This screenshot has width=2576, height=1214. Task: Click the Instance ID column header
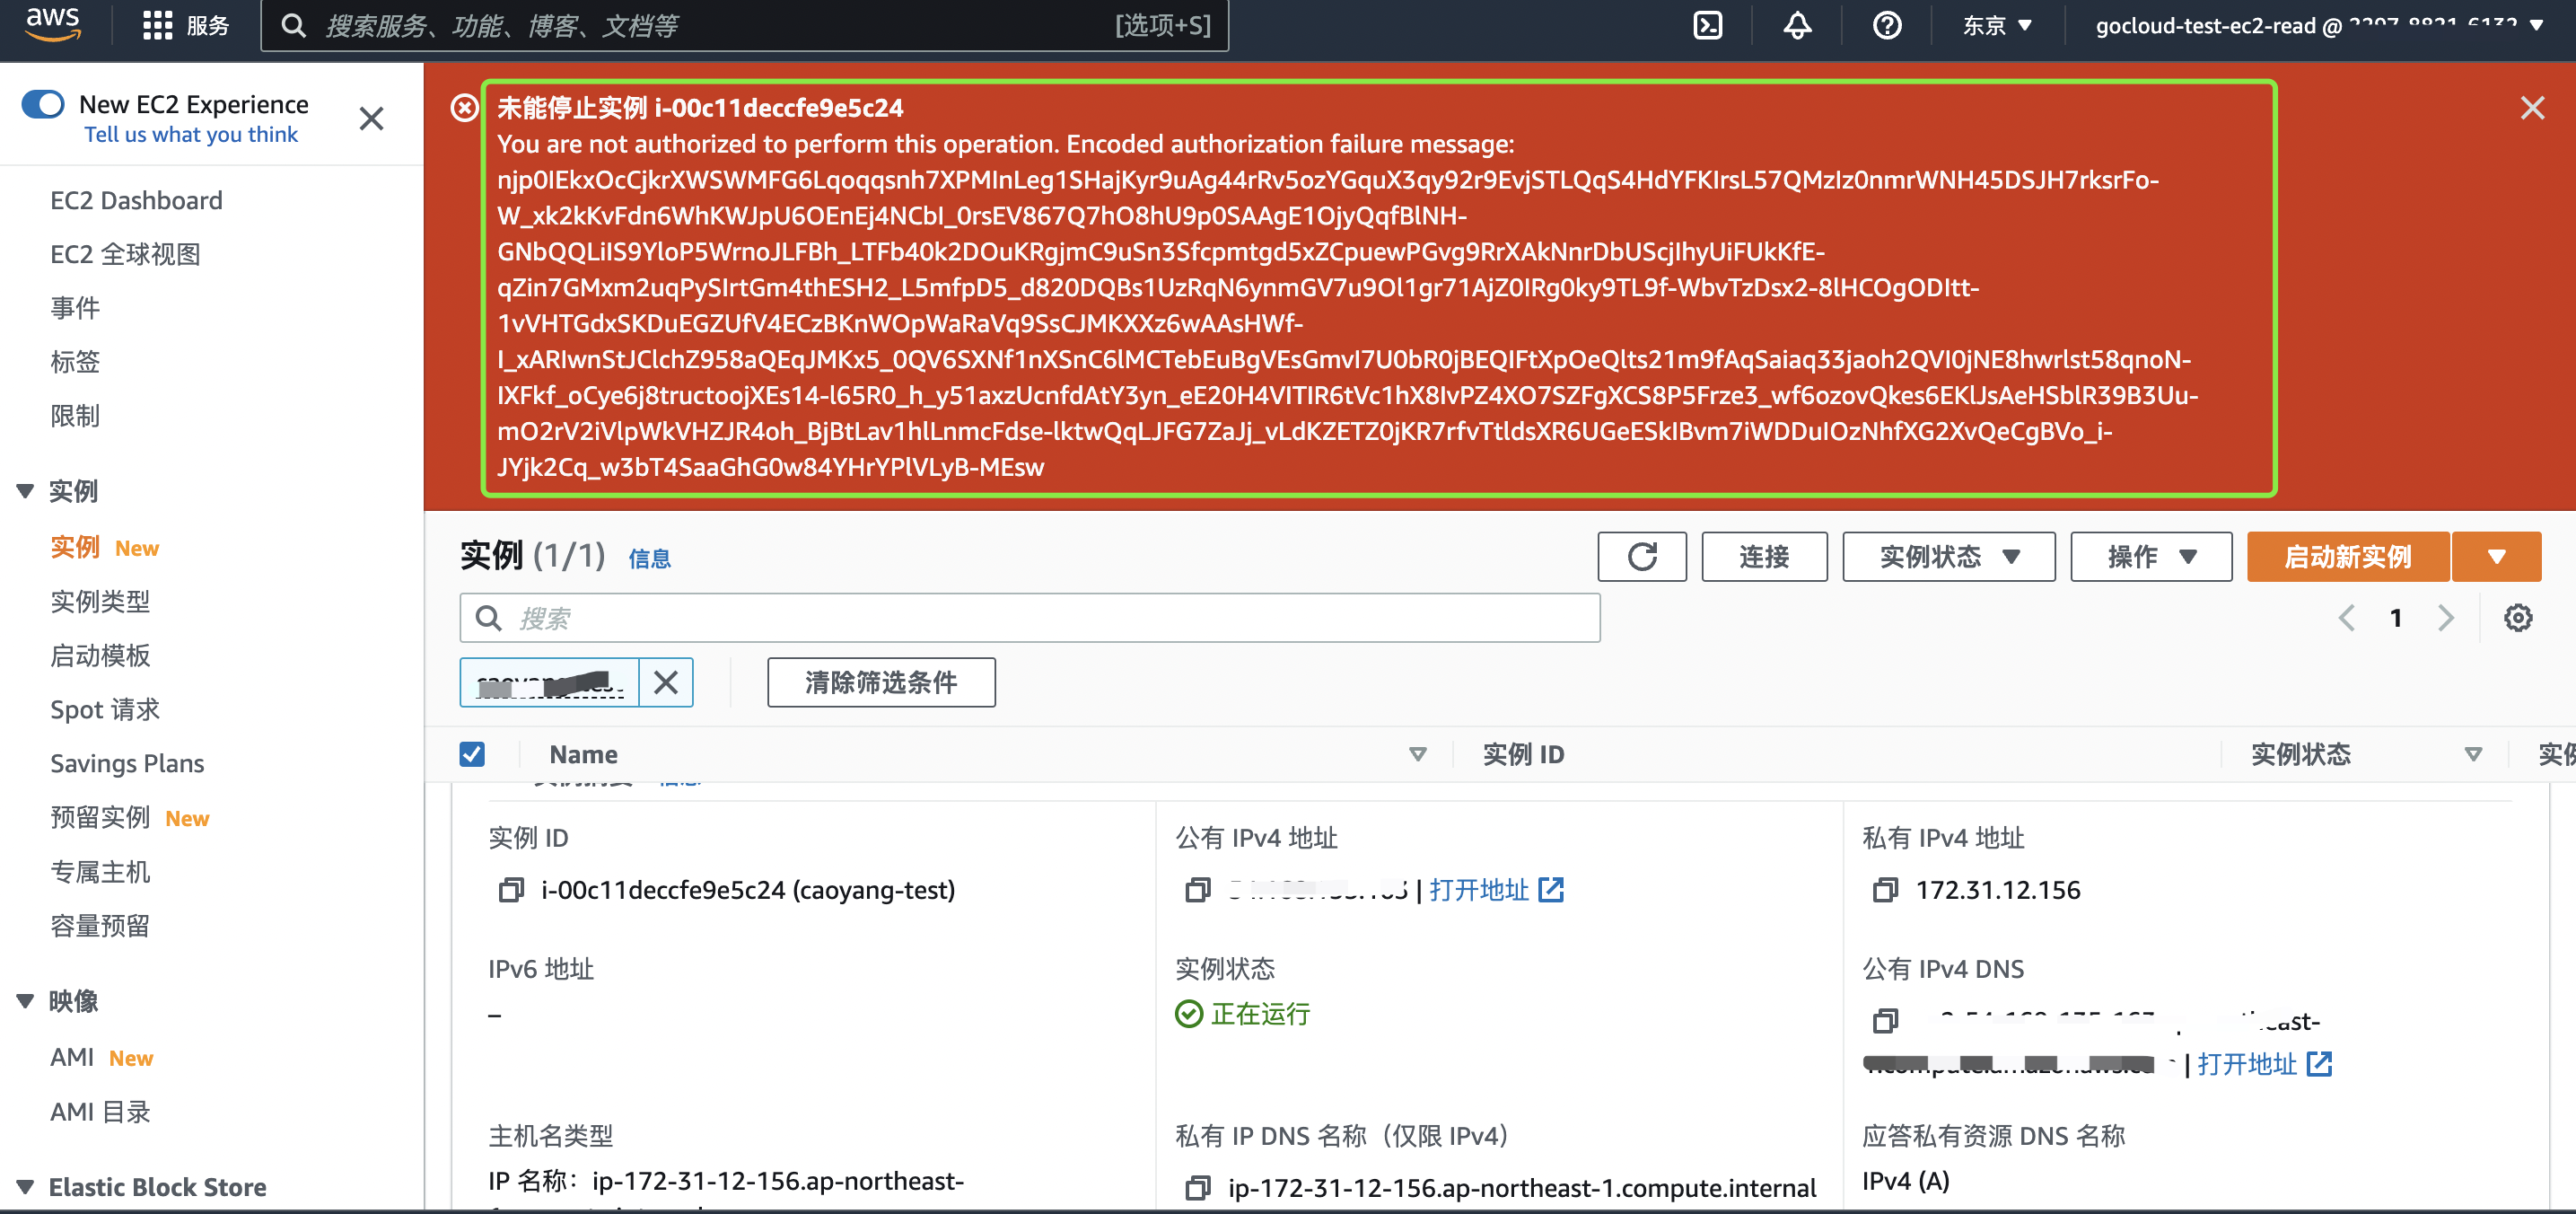click(1523, 755)
